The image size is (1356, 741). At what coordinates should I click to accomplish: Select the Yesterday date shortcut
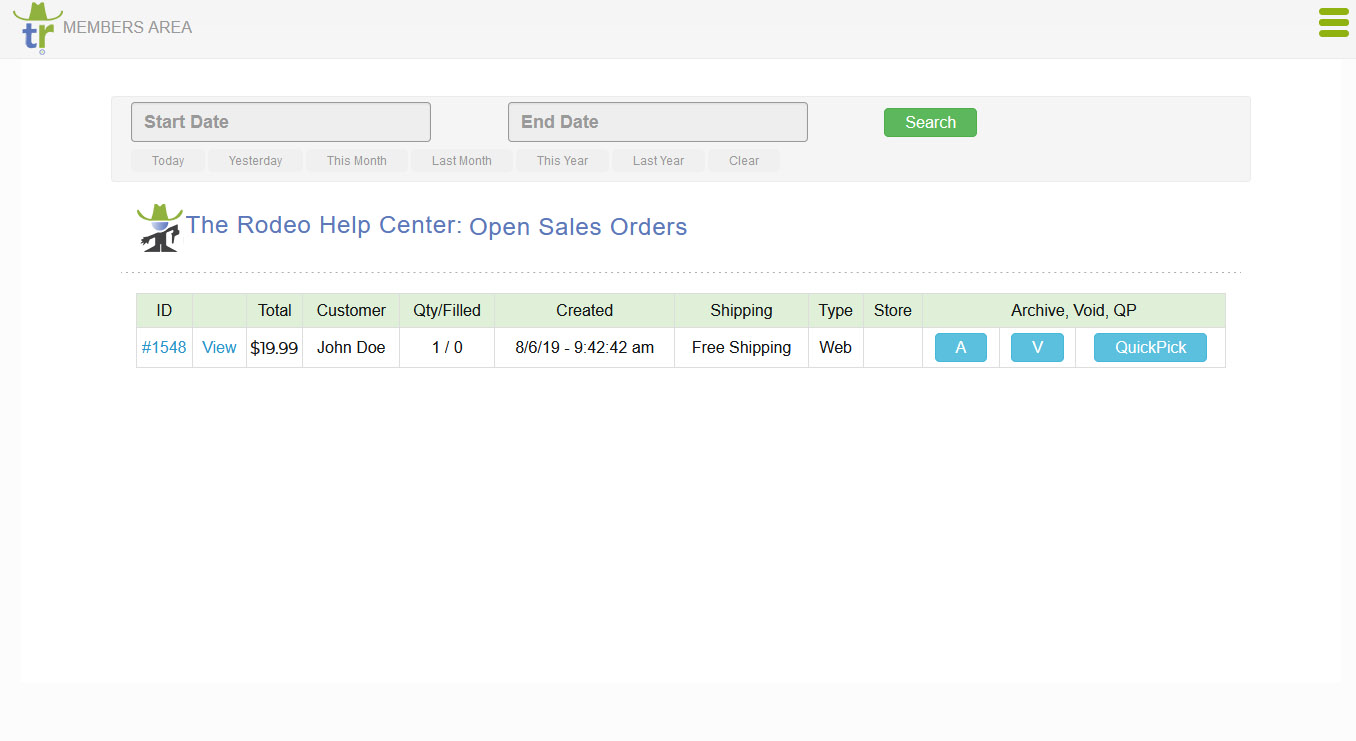(x=255, y=161)
